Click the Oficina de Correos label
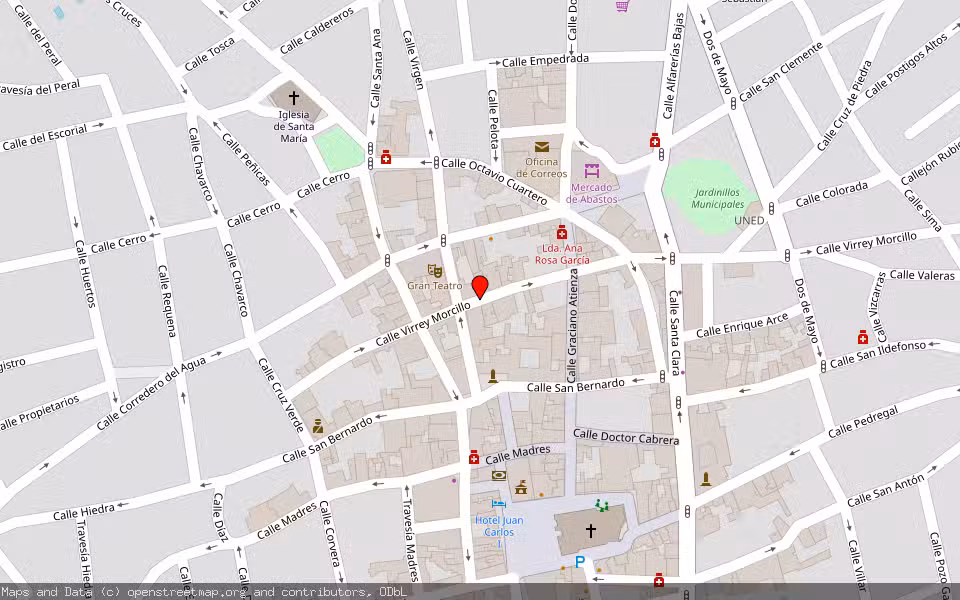This screenshot has width=960, height=600. click(542, 168)
